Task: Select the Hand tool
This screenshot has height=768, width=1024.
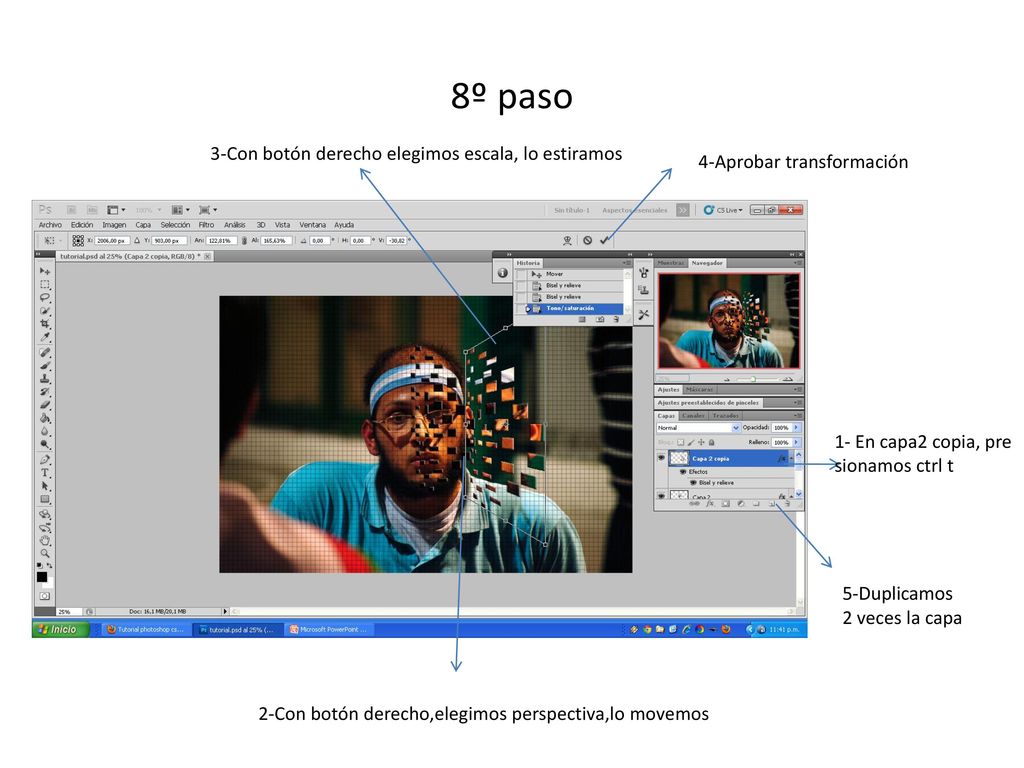Action: point(44,541)
